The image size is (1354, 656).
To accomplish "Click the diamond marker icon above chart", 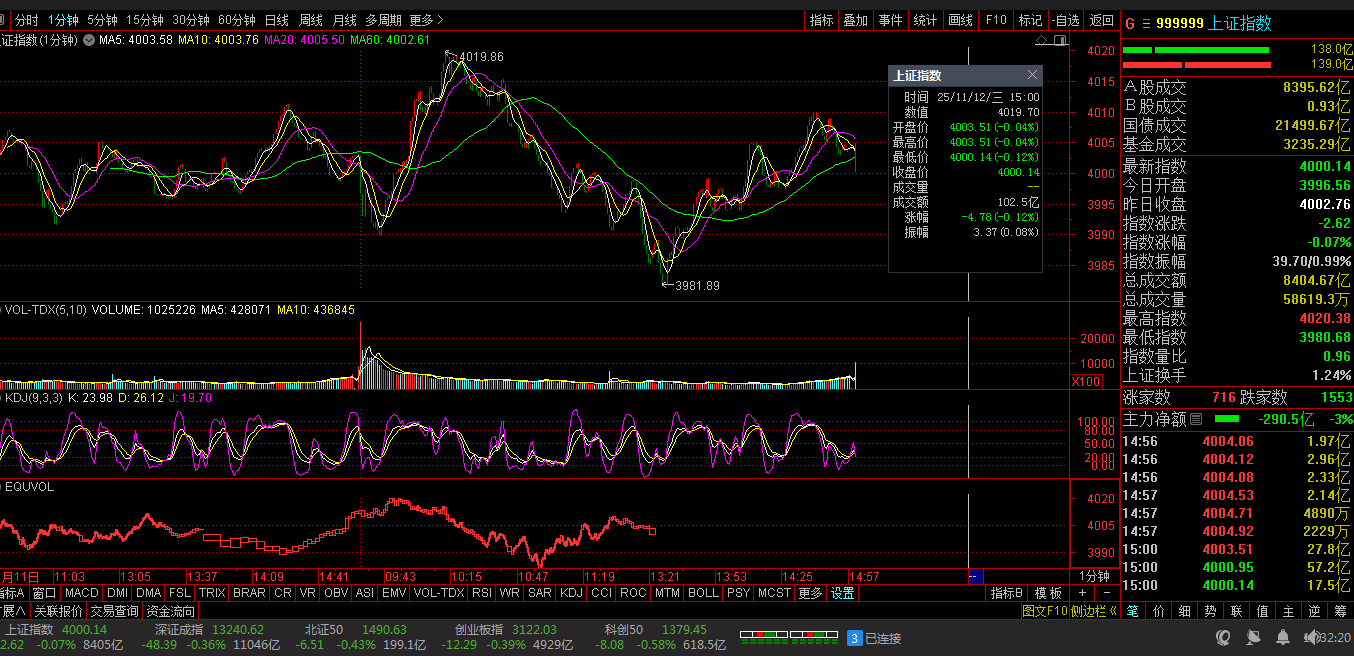I will point(1042,41).
